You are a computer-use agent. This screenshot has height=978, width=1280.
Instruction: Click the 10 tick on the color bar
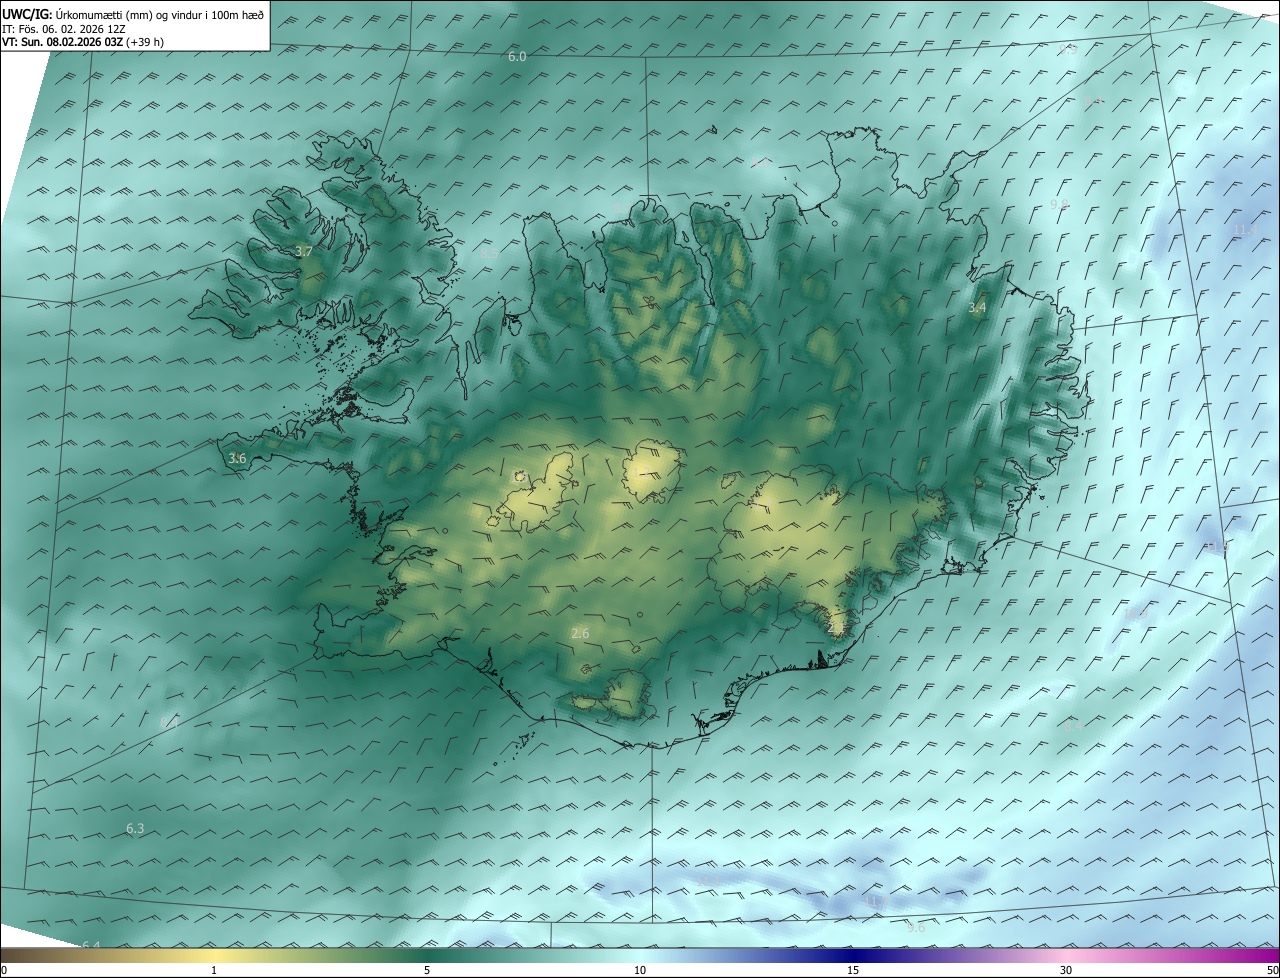pos(640,970)
